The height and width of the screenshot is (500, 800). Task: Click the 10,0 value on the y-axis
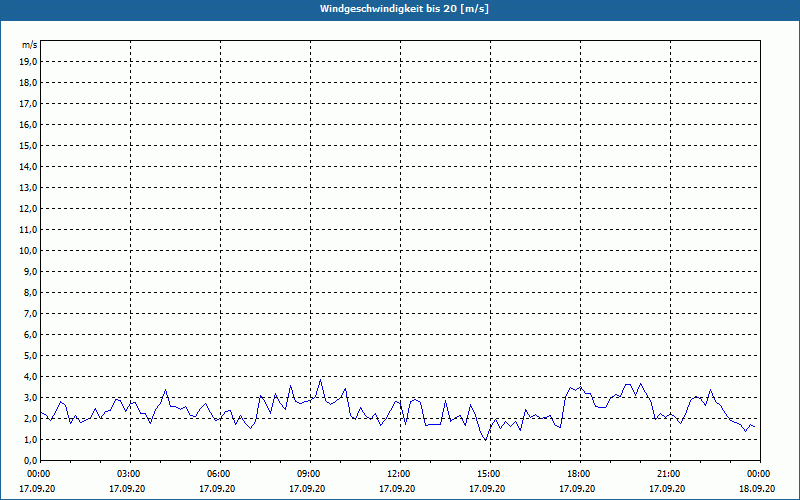pyautogui.click(x=29, y=250)
